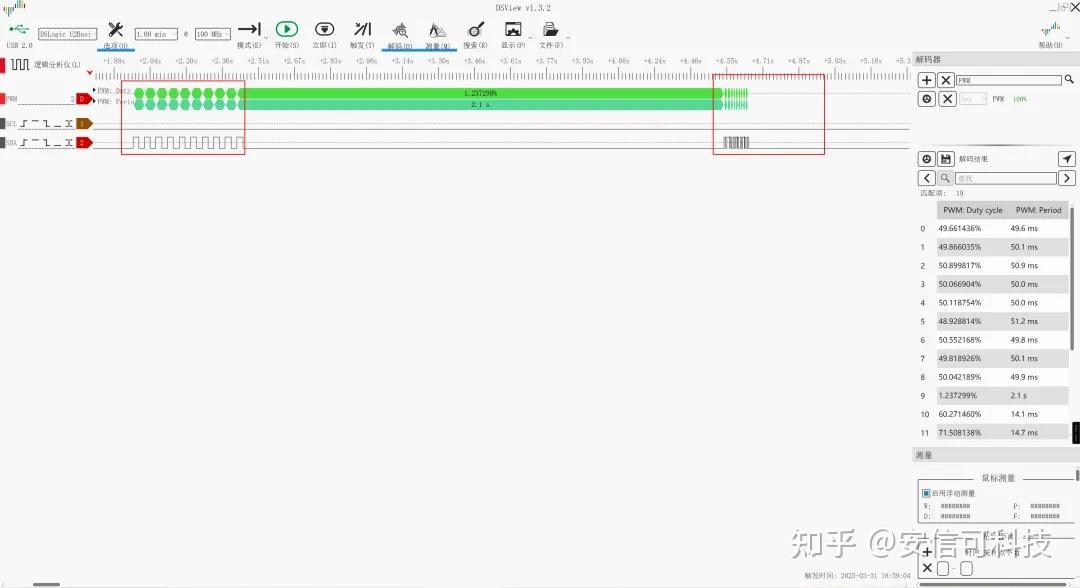Open the 1.00 min duration dropdown
Viewport: 1080px width, 588px height.
156,34
